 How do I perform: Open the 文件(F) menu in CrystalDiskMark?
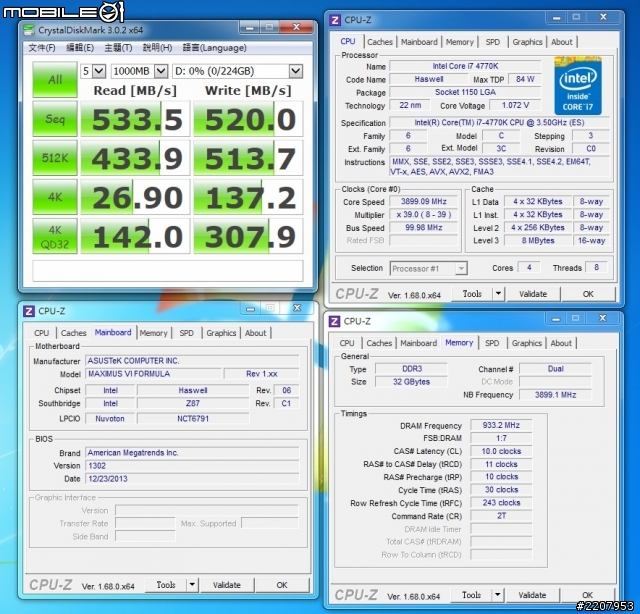42,48
